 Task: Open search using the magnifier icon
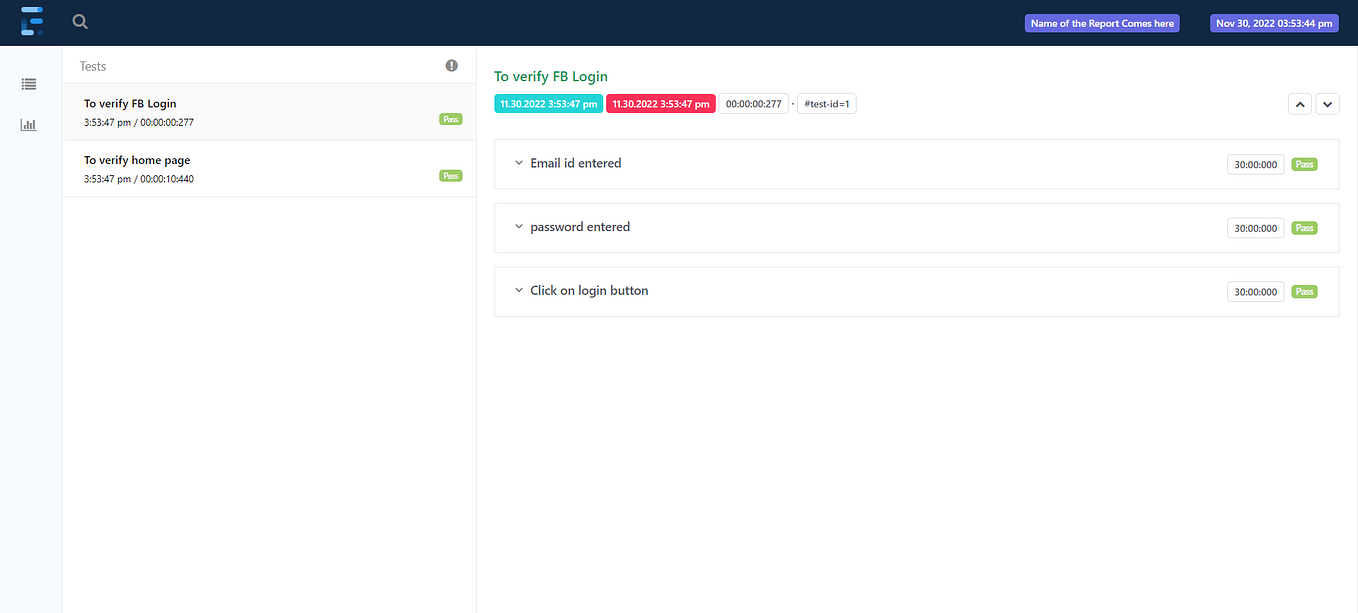[x=79, y=21]
